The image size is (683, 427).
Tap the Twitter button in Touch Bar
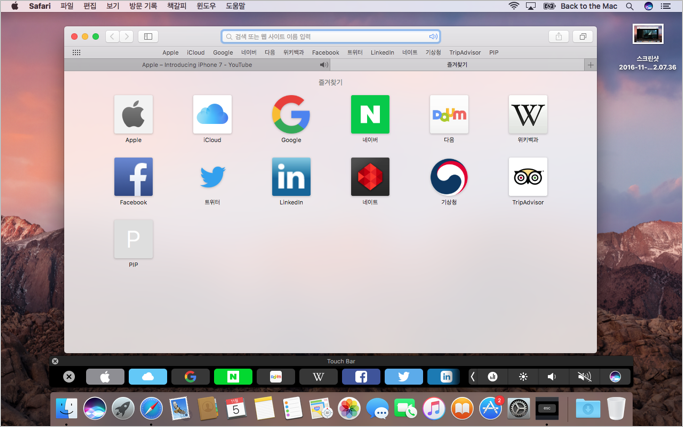tap(404, 376)
